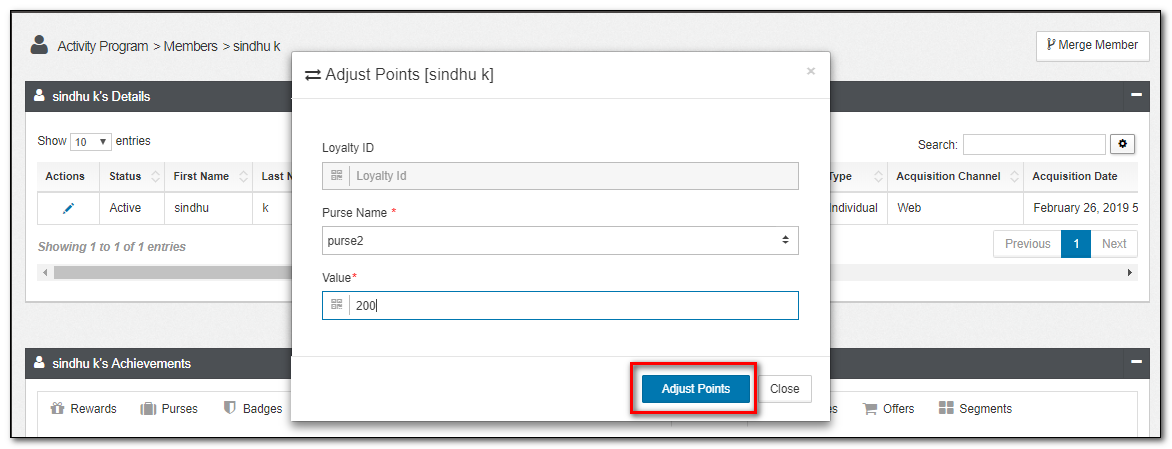The width and height of the screenshot is (1172, 449).
Task: Click the Close button in dialog
Action: click(784, 389)
